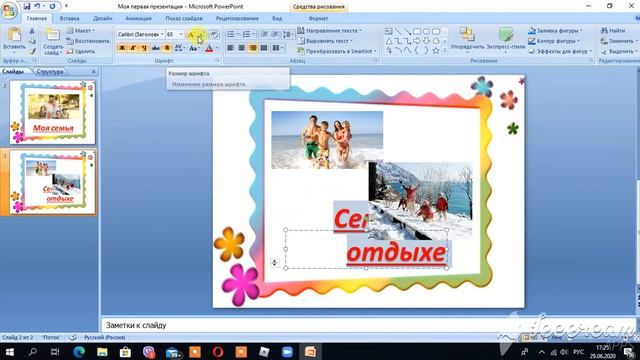
Task: Click the Заменить button
Action: (x=618, y=41)
